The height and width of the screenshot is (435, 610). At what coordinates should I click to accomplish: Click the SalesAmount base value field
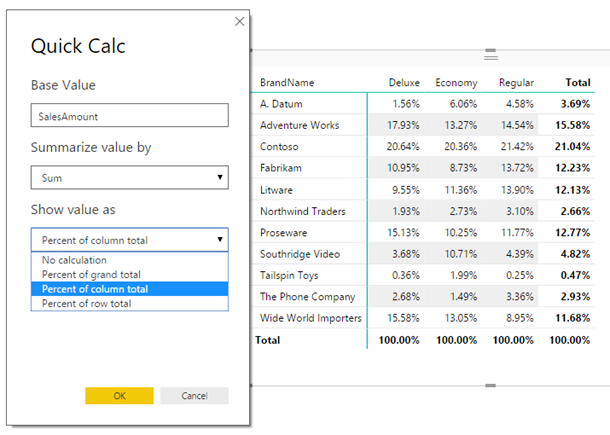pos(130,115)
